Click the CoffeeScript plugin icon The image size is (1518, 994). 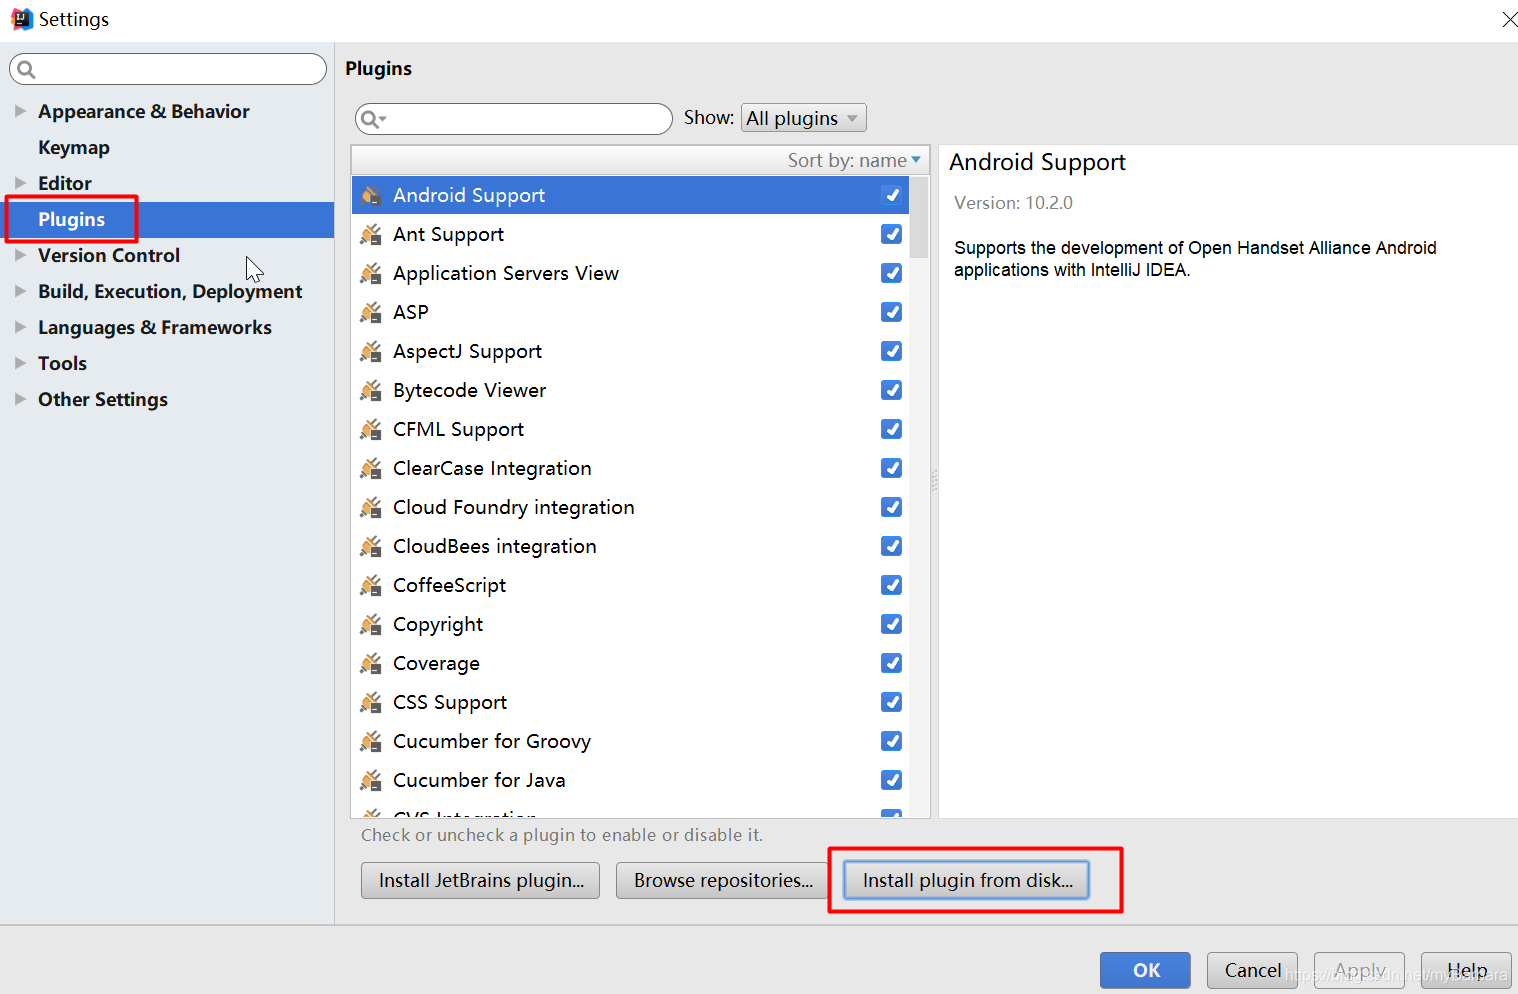371,585
